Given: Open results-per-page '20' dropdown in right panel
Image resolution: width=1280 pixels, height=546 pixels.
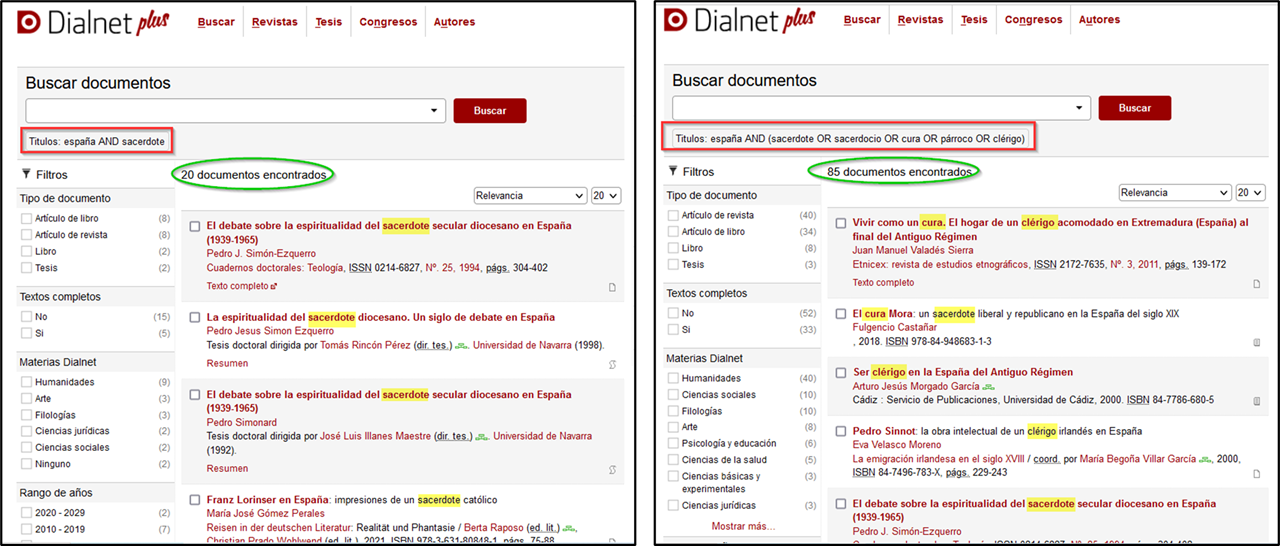Looking at the screenshot, I should click(1250, 193).
